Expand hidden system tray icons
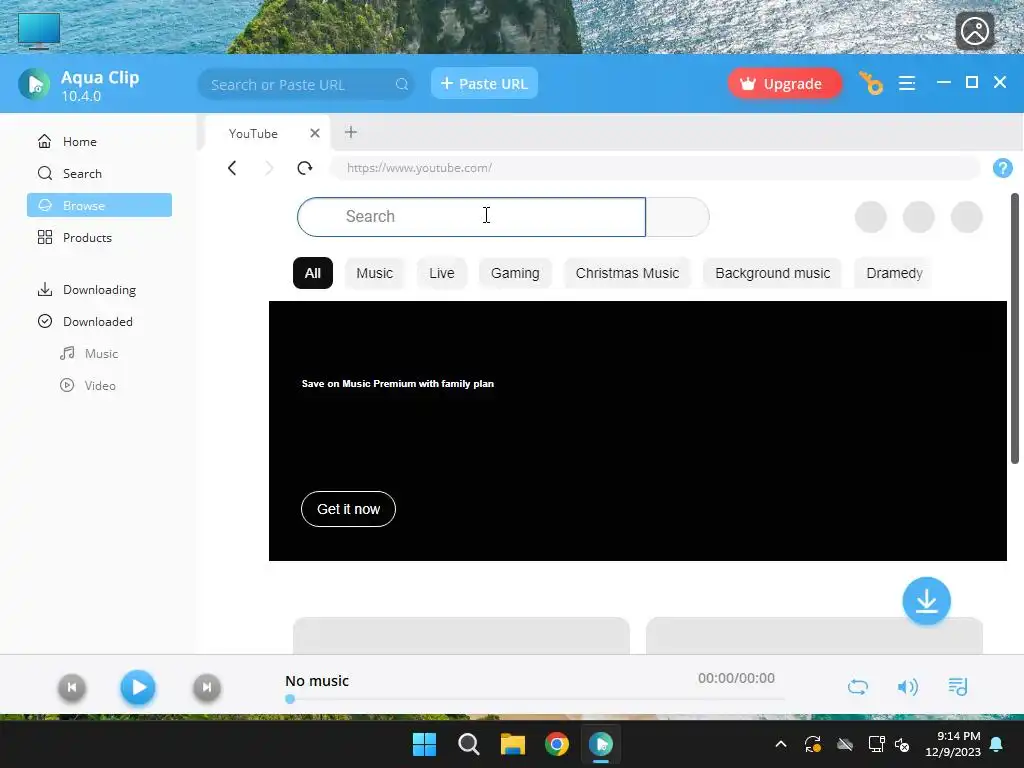The width and height of the screenshot is (1024, 768). coord(780,744)
